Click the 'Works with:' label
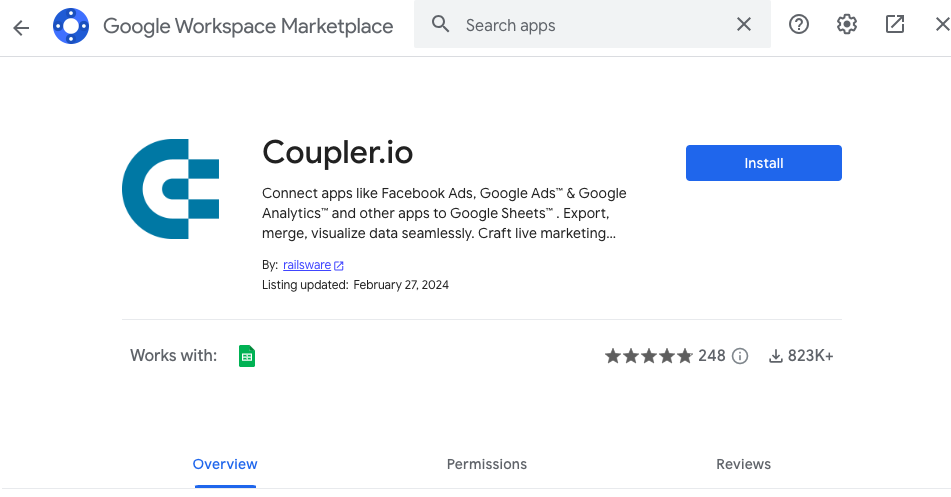Image resolution: width=951 pixels, height=497 pixels. pos(173,356)
